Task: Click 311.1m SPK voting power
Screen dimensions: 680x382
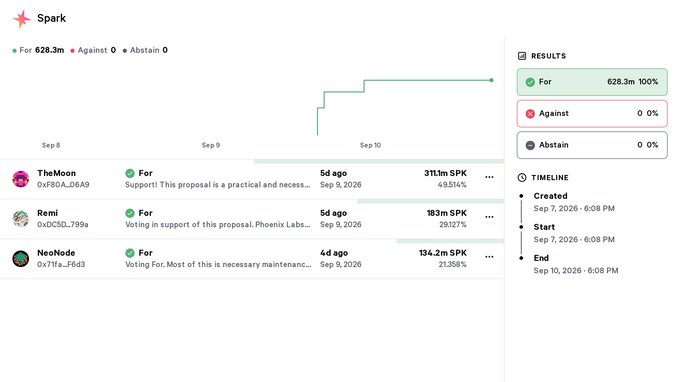Action: (445, 173)
